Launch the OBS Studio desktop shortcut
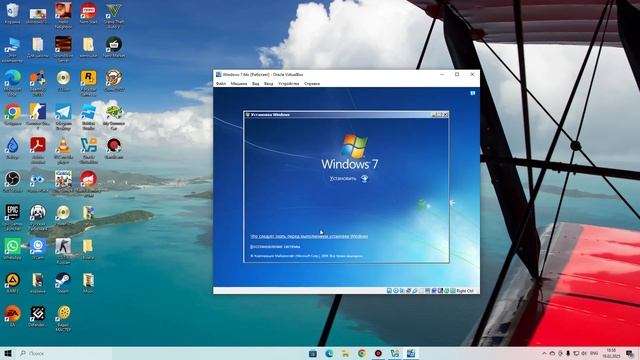640x360 pixels. [12, 182]
